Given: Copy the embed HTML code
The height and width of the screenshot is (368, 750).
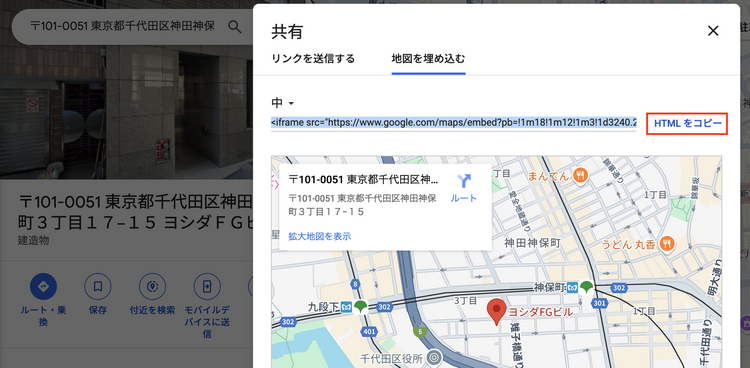Looking at the screenshot, I should tap(687, 123).
